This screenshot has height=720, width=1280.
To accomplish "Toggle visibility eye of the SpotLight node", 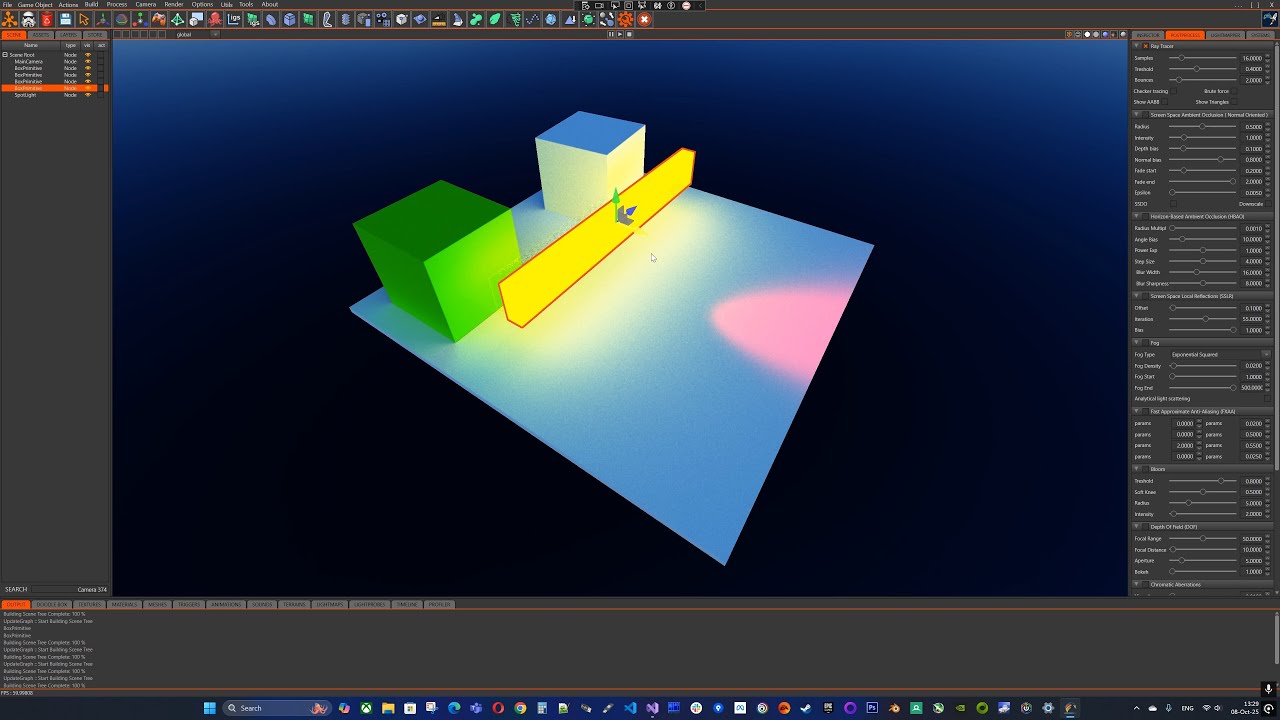I will 87,95.
